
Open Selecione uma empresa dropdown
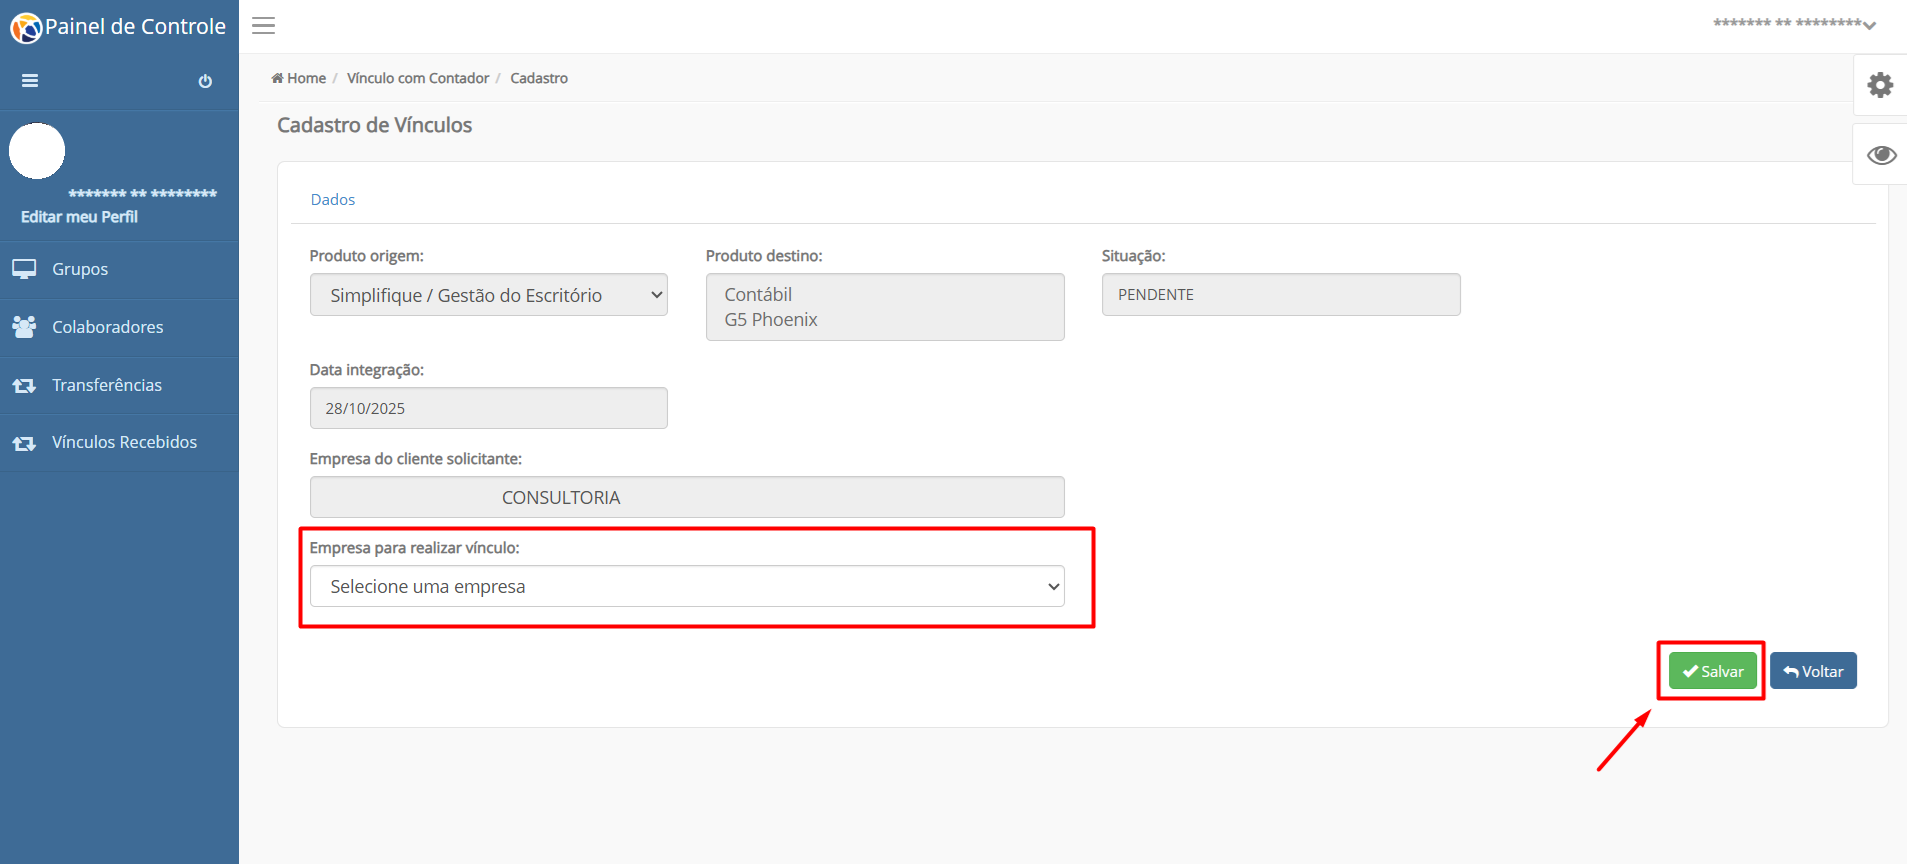pos(687,586)
